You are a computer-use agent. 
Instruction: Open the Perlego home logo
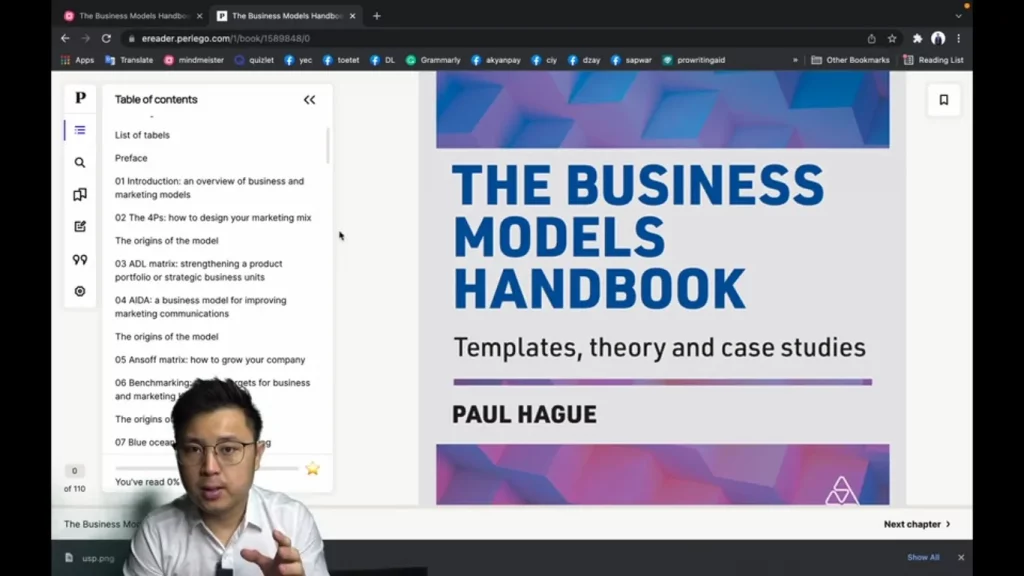pos(80,98)
